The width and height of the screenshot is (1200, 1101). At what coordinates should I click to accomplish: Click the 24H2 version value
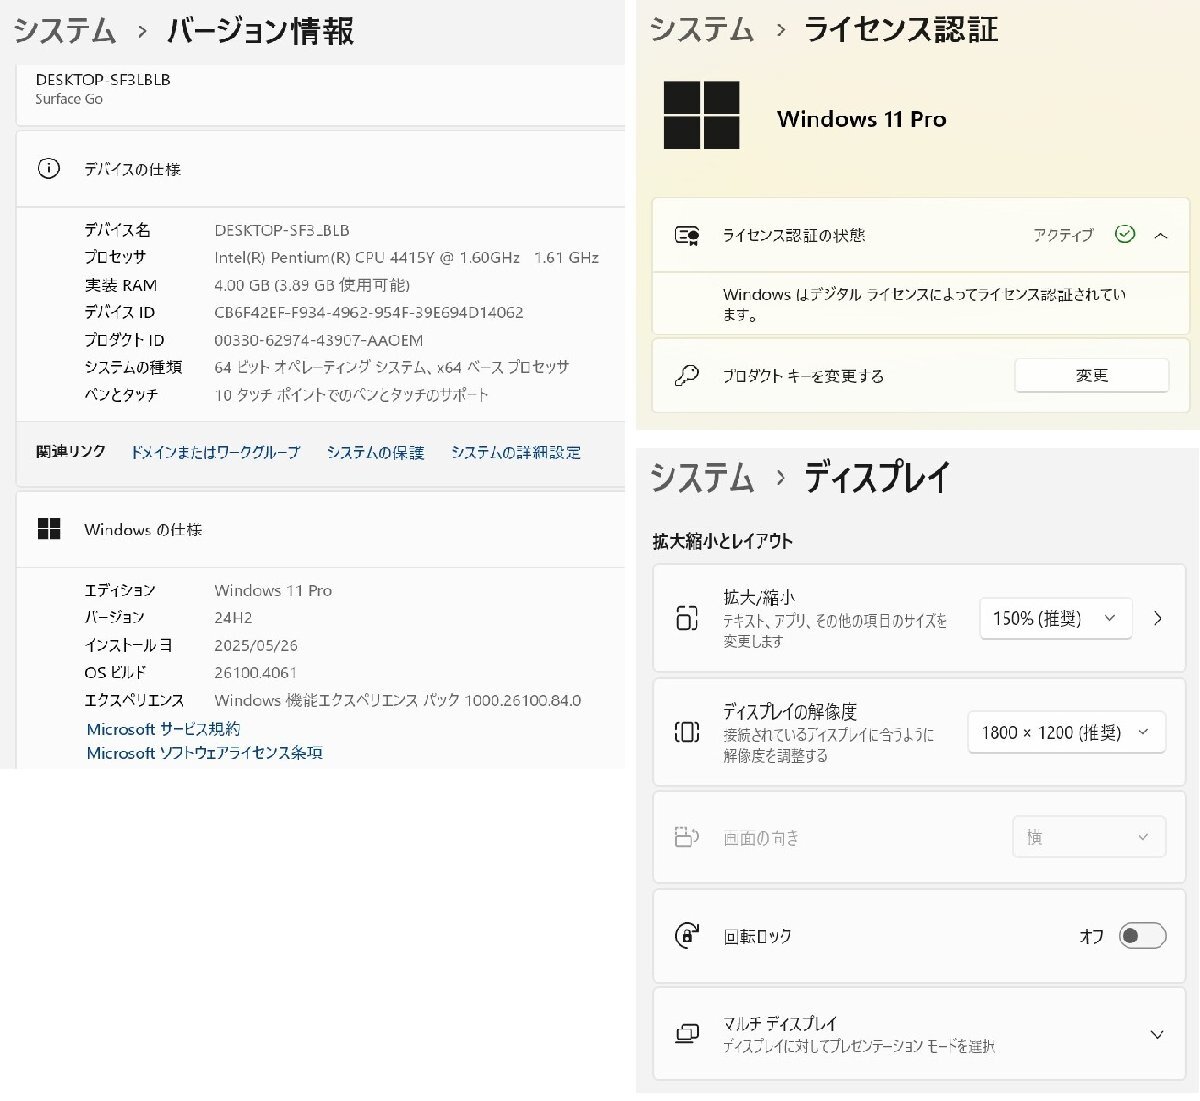tap(233, 618)
